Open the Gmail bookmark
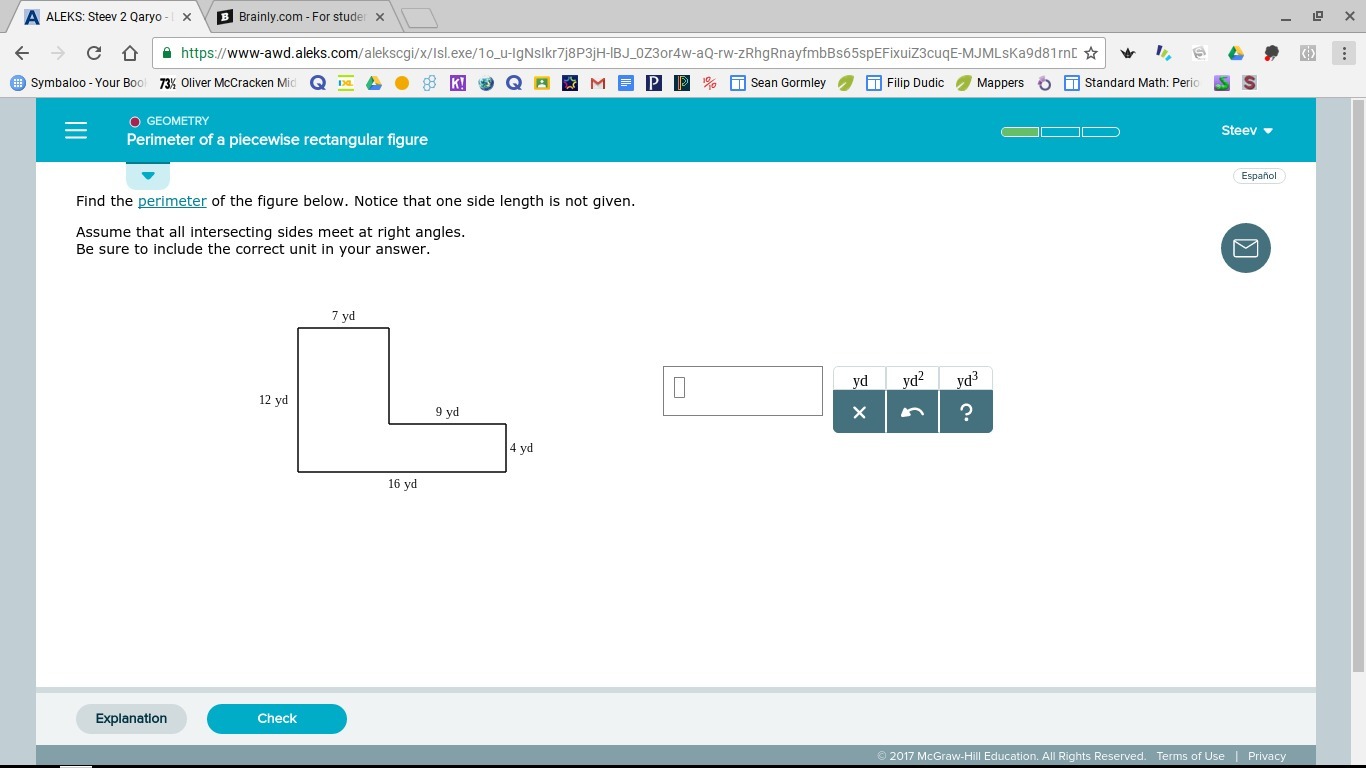 (x=598, y=83)
